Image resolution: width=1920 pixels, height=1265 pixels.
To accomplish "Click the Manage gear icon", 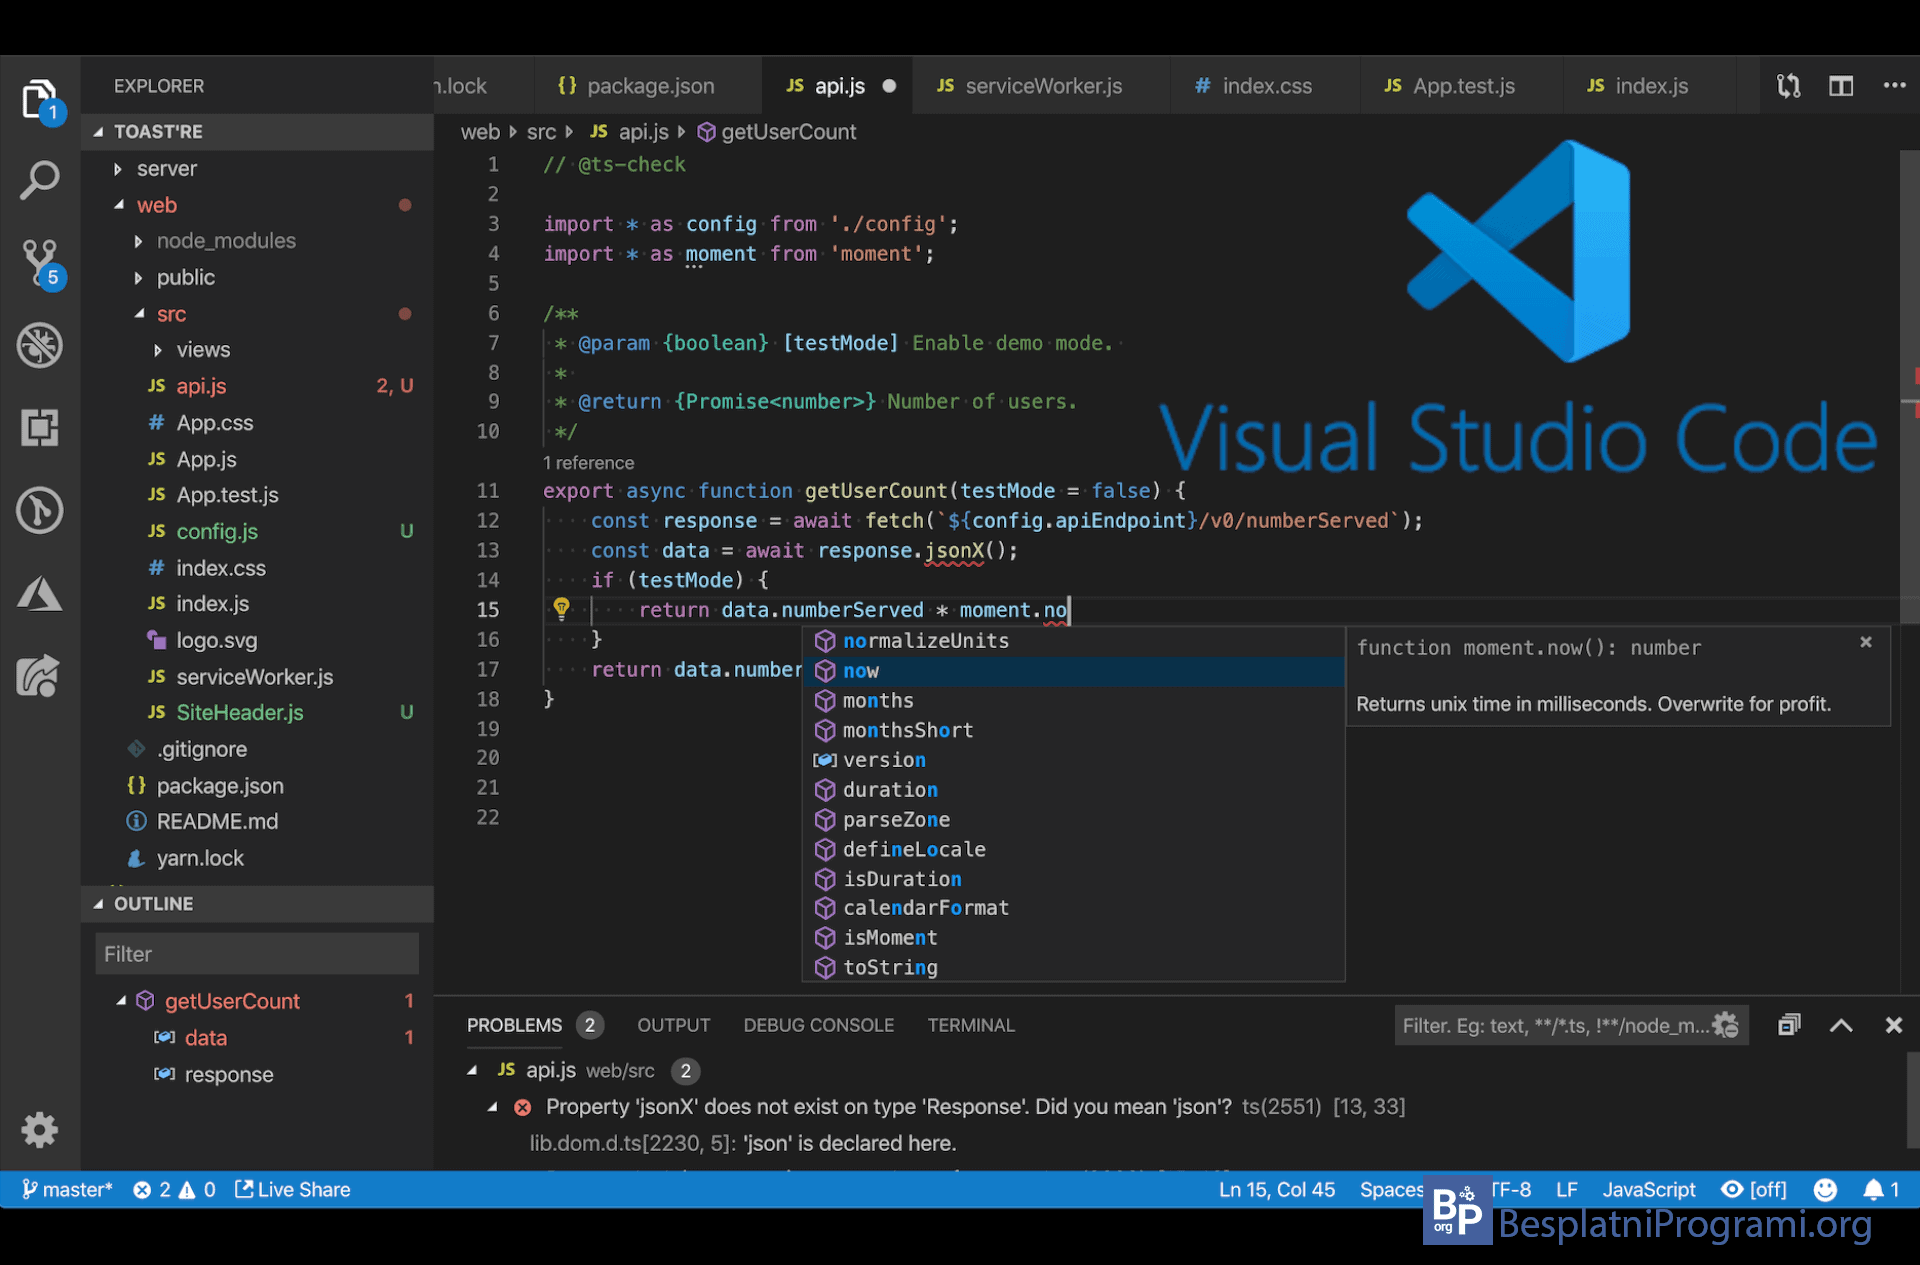I will pos(40,1130).
